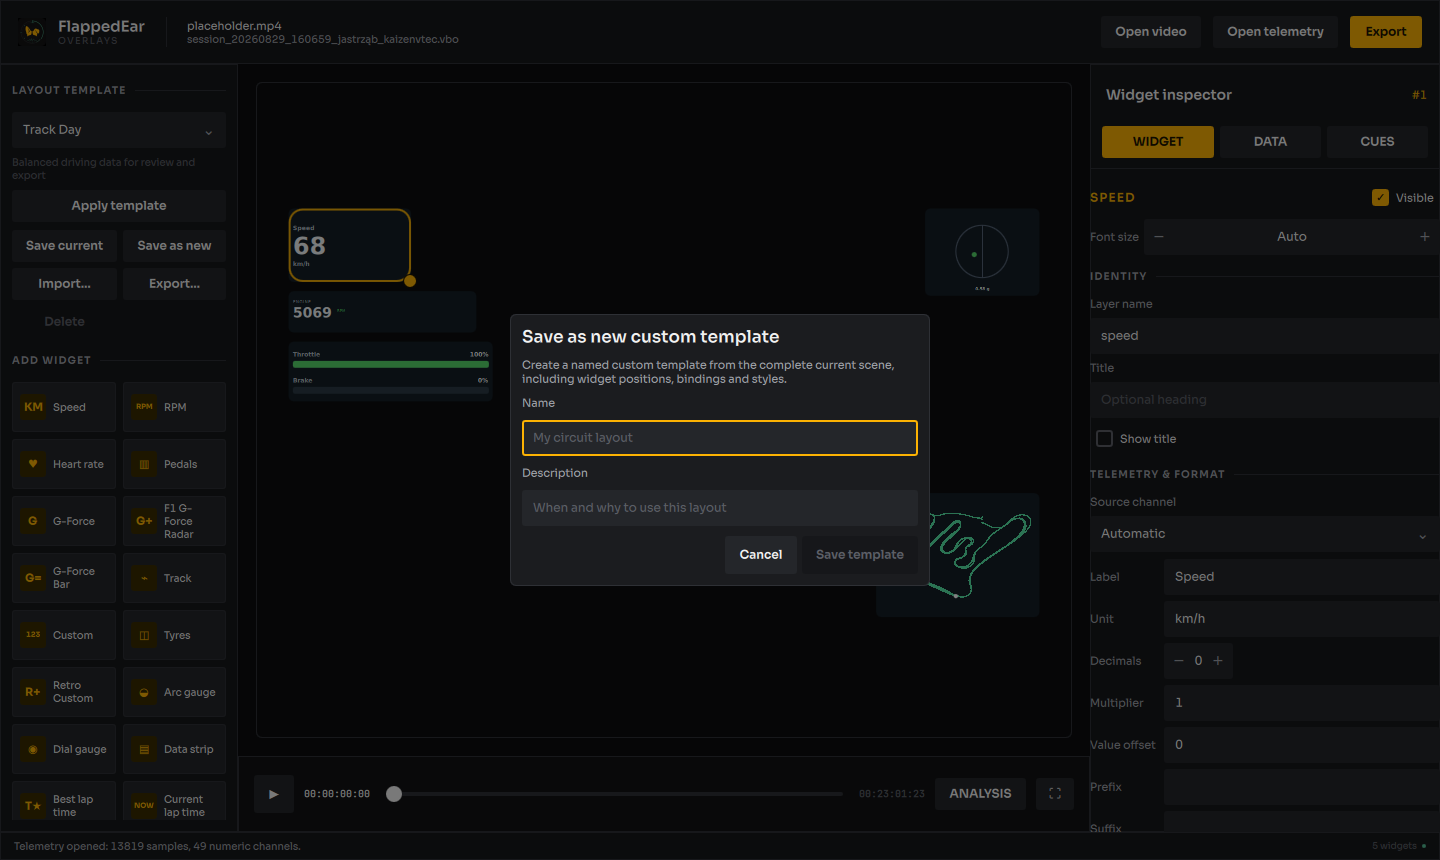This screenshot has height=860, width=1440.
Task: Click the timeline playhead handle
Action: (x=394, y=794)
